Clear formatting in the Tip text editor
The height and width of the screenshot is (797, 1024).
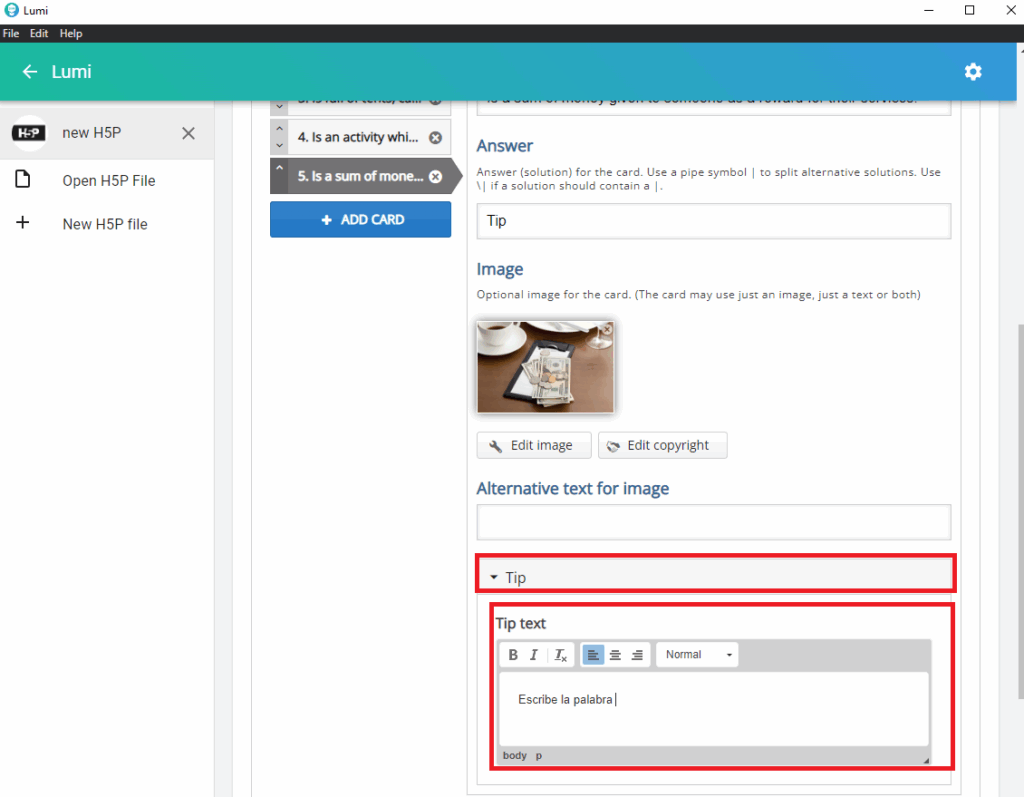coord(561,655)
